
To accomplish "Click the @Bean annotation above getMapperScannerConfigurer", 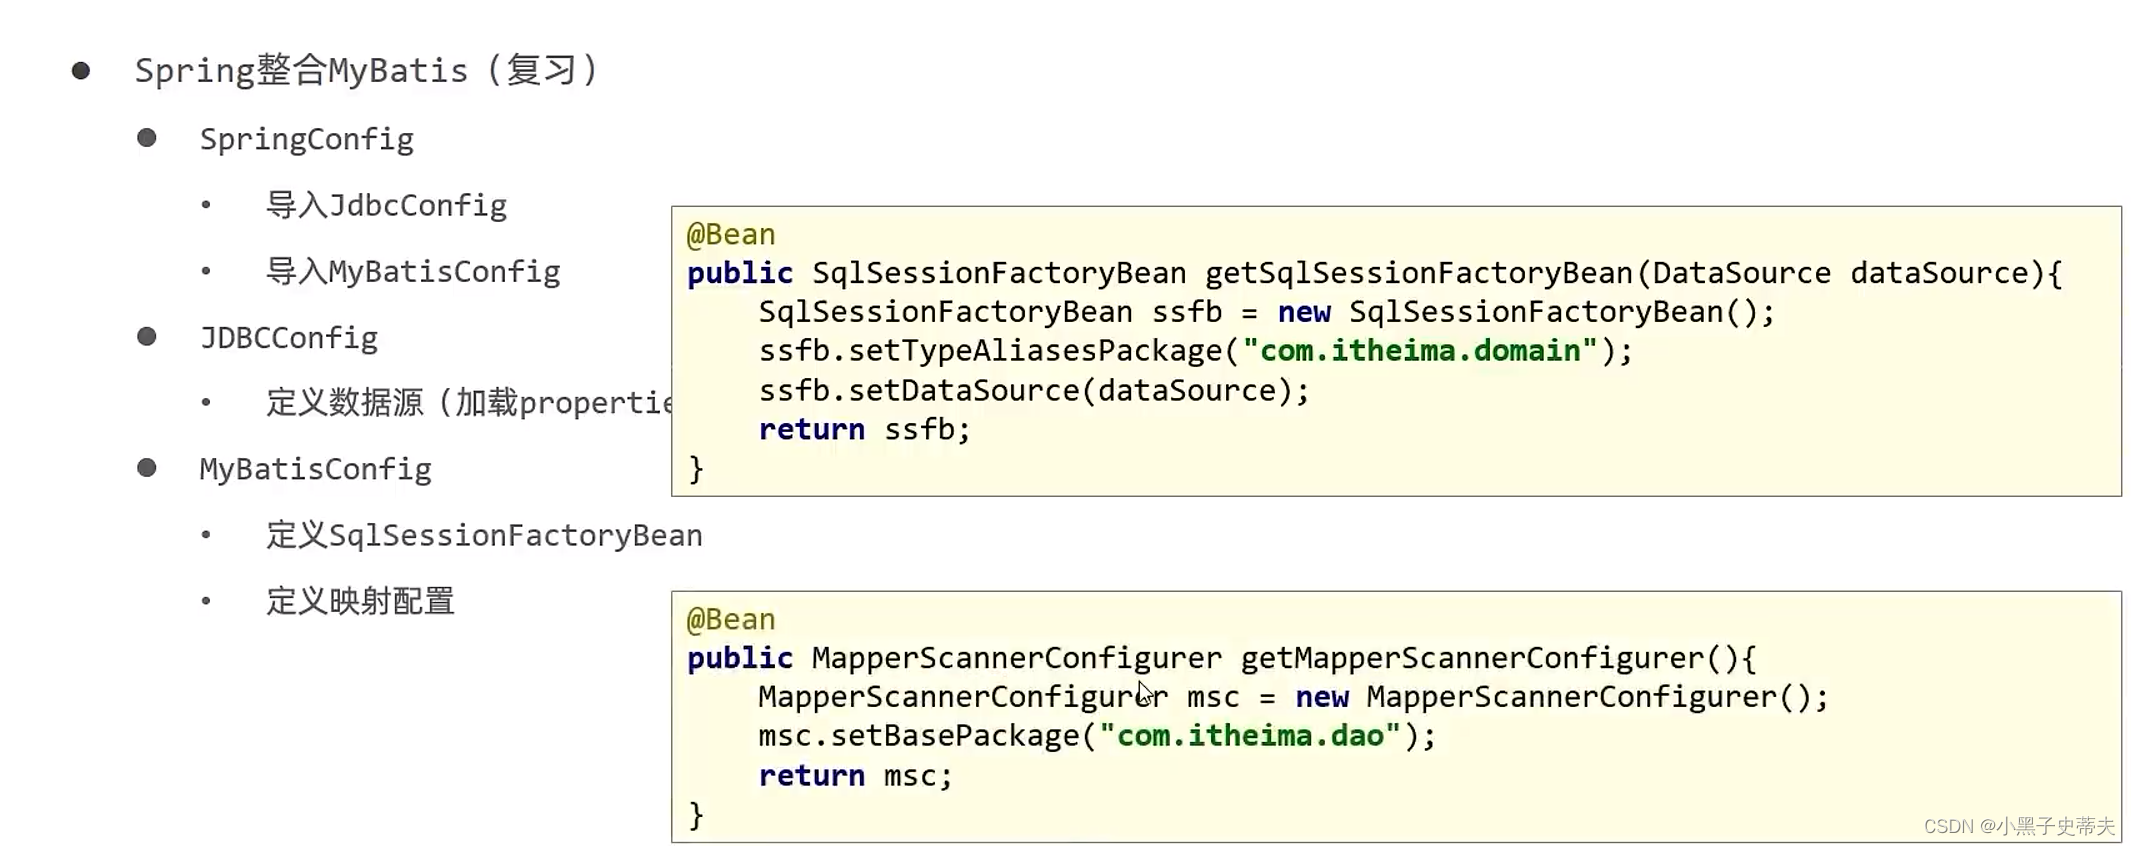I will [731, 620].
